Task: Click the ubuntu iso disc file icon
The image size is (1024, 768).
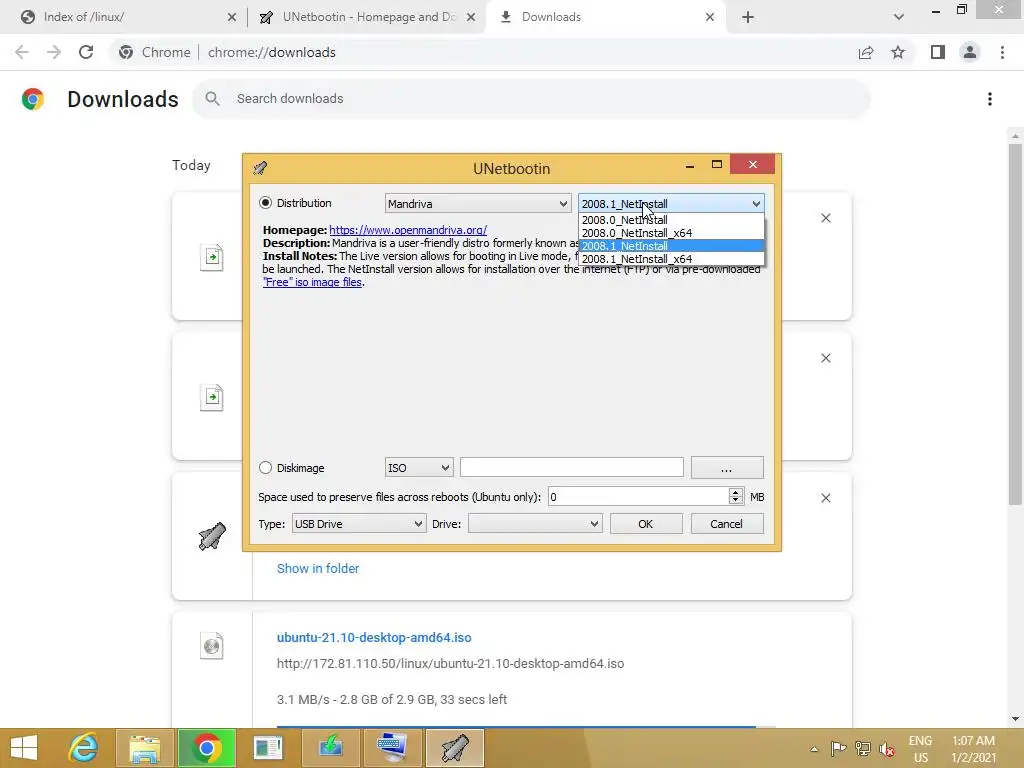Action: click(212, 647)
